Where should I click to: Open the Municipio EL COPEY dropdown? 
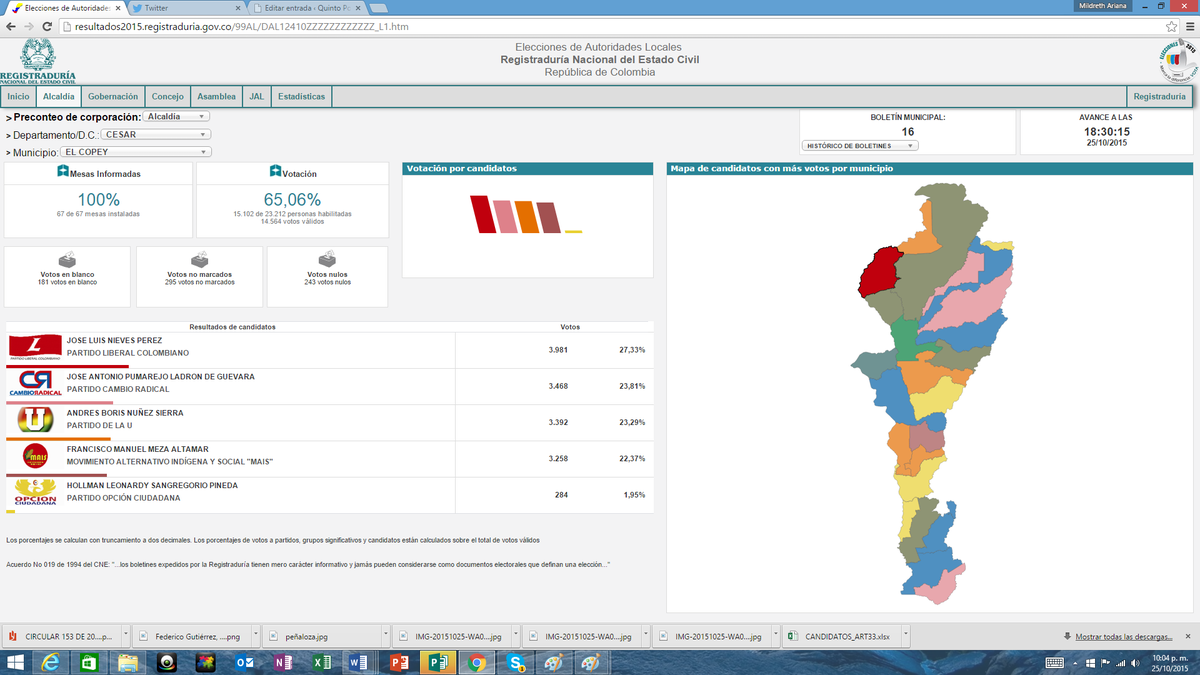tap(136, 152)
